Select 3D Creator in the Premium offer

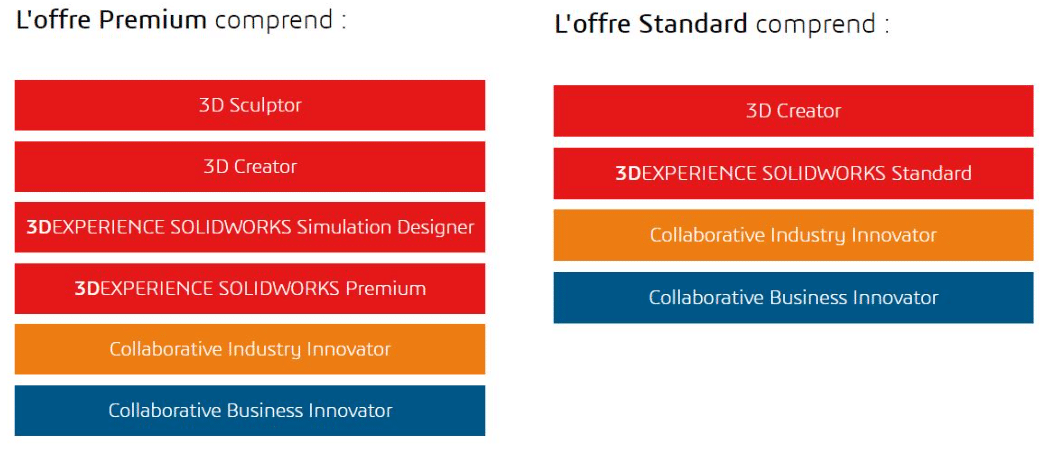pos(250,166)
